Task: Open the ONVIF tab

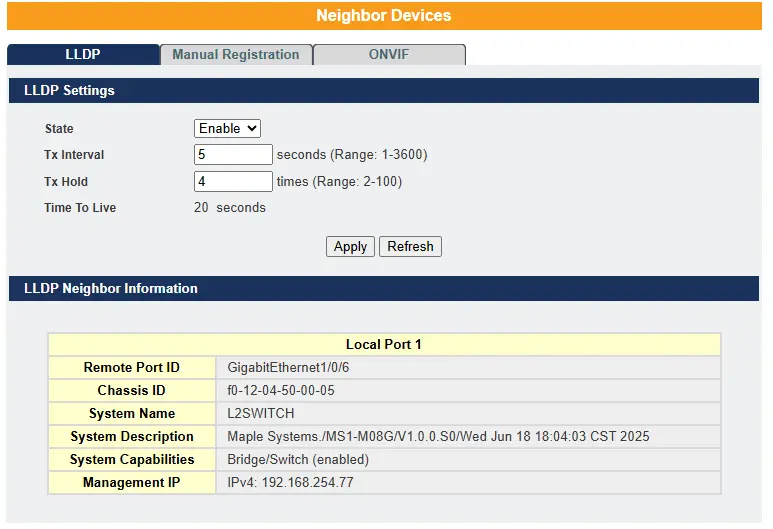Action: 389,54
